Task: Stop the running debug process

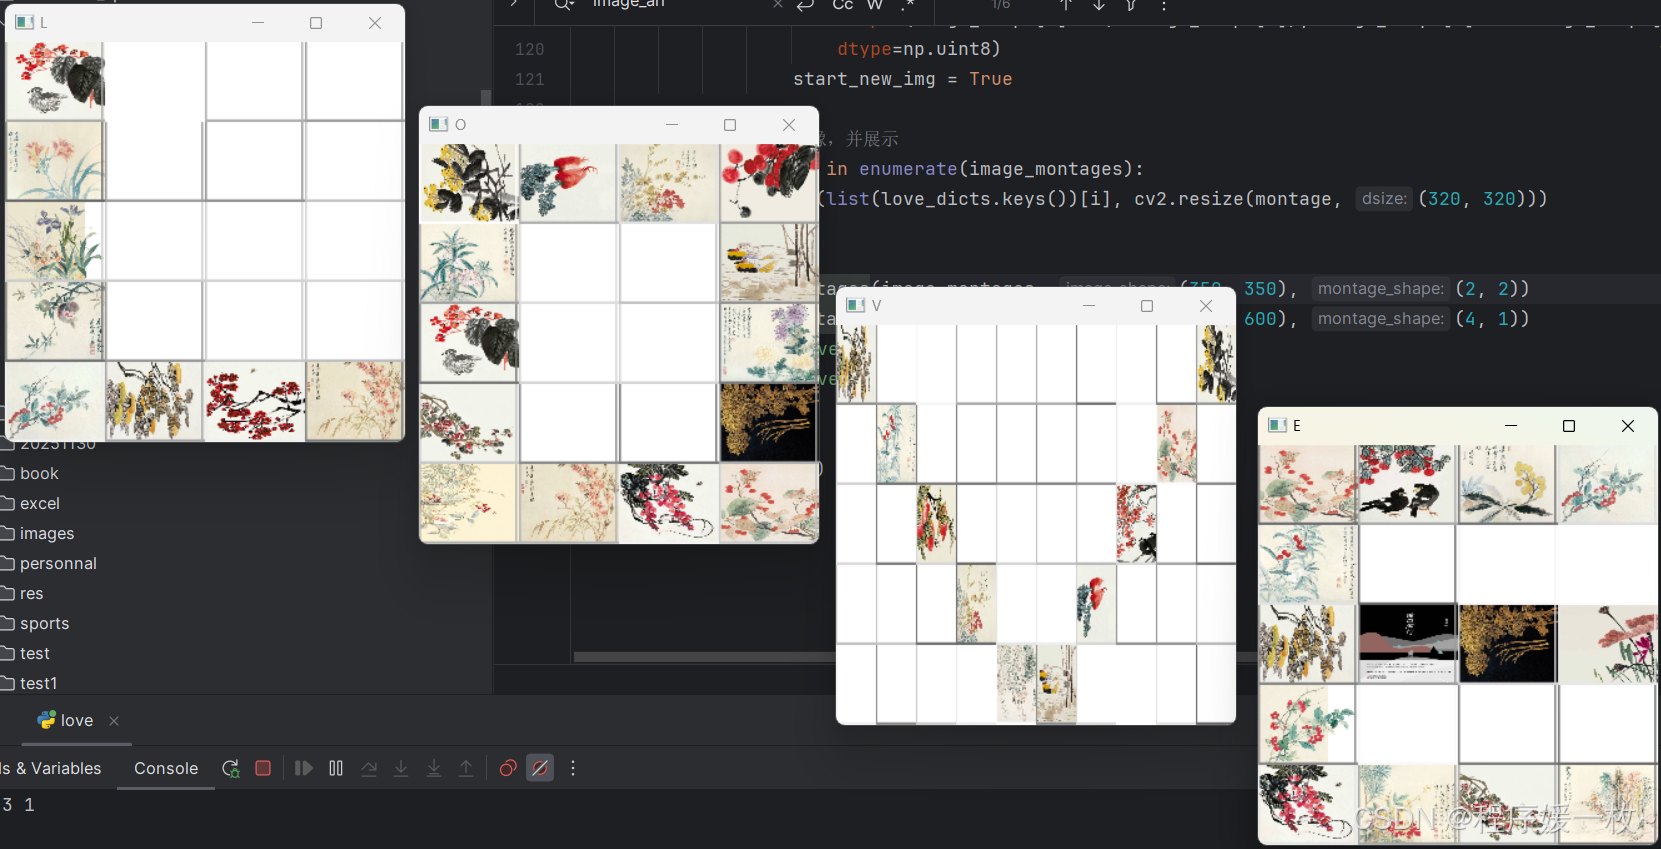Action: (263, 768)
